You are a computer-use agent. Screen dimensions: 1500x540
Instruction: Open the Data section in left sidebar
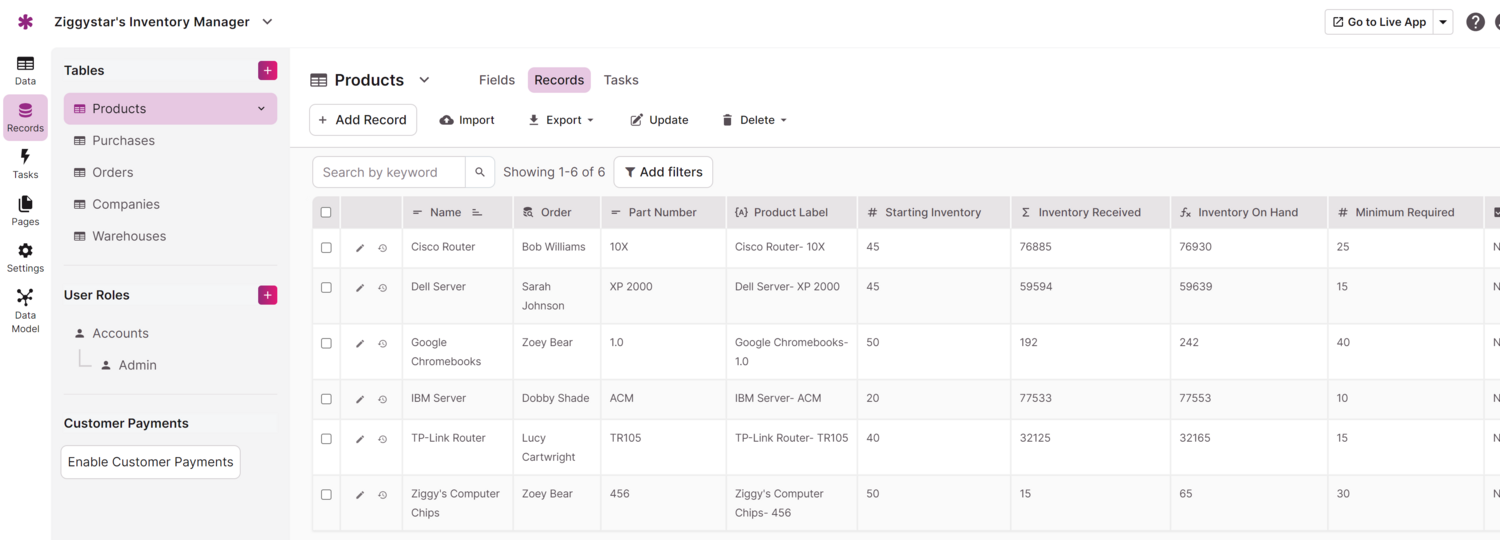point(25,70)
